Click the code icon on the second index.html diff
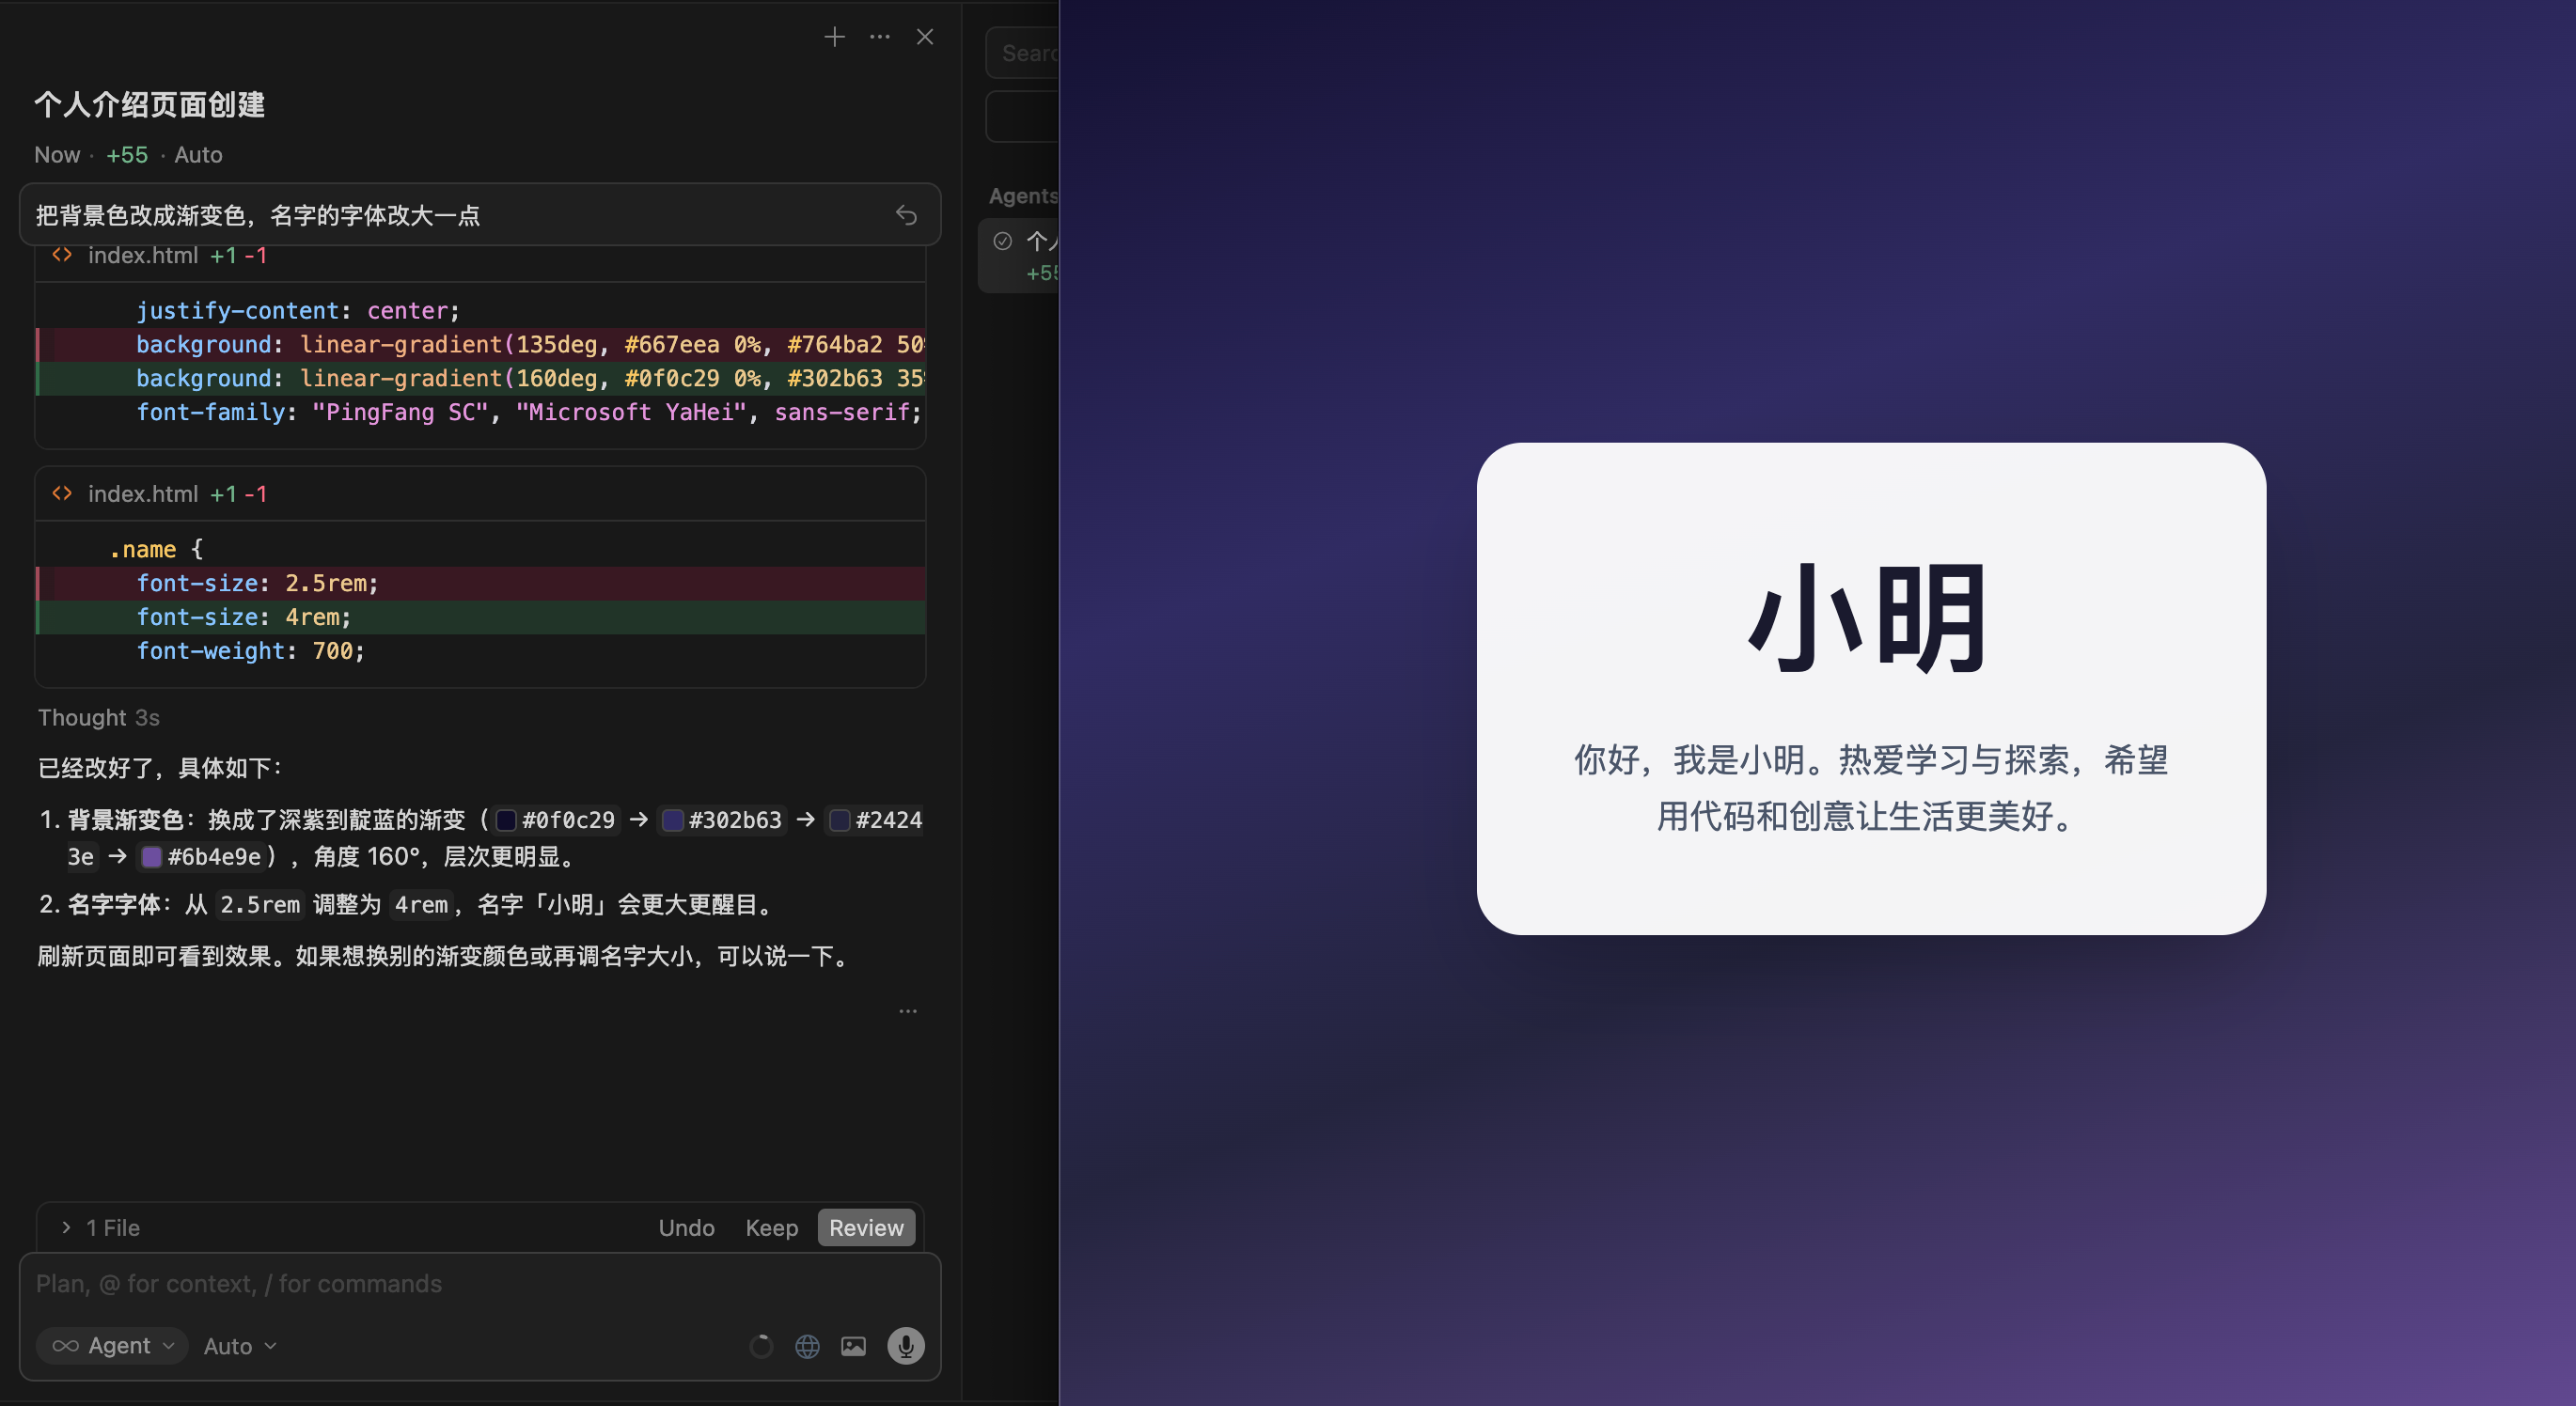Viewport: 2576px width, 1406px height. (61, 493)
